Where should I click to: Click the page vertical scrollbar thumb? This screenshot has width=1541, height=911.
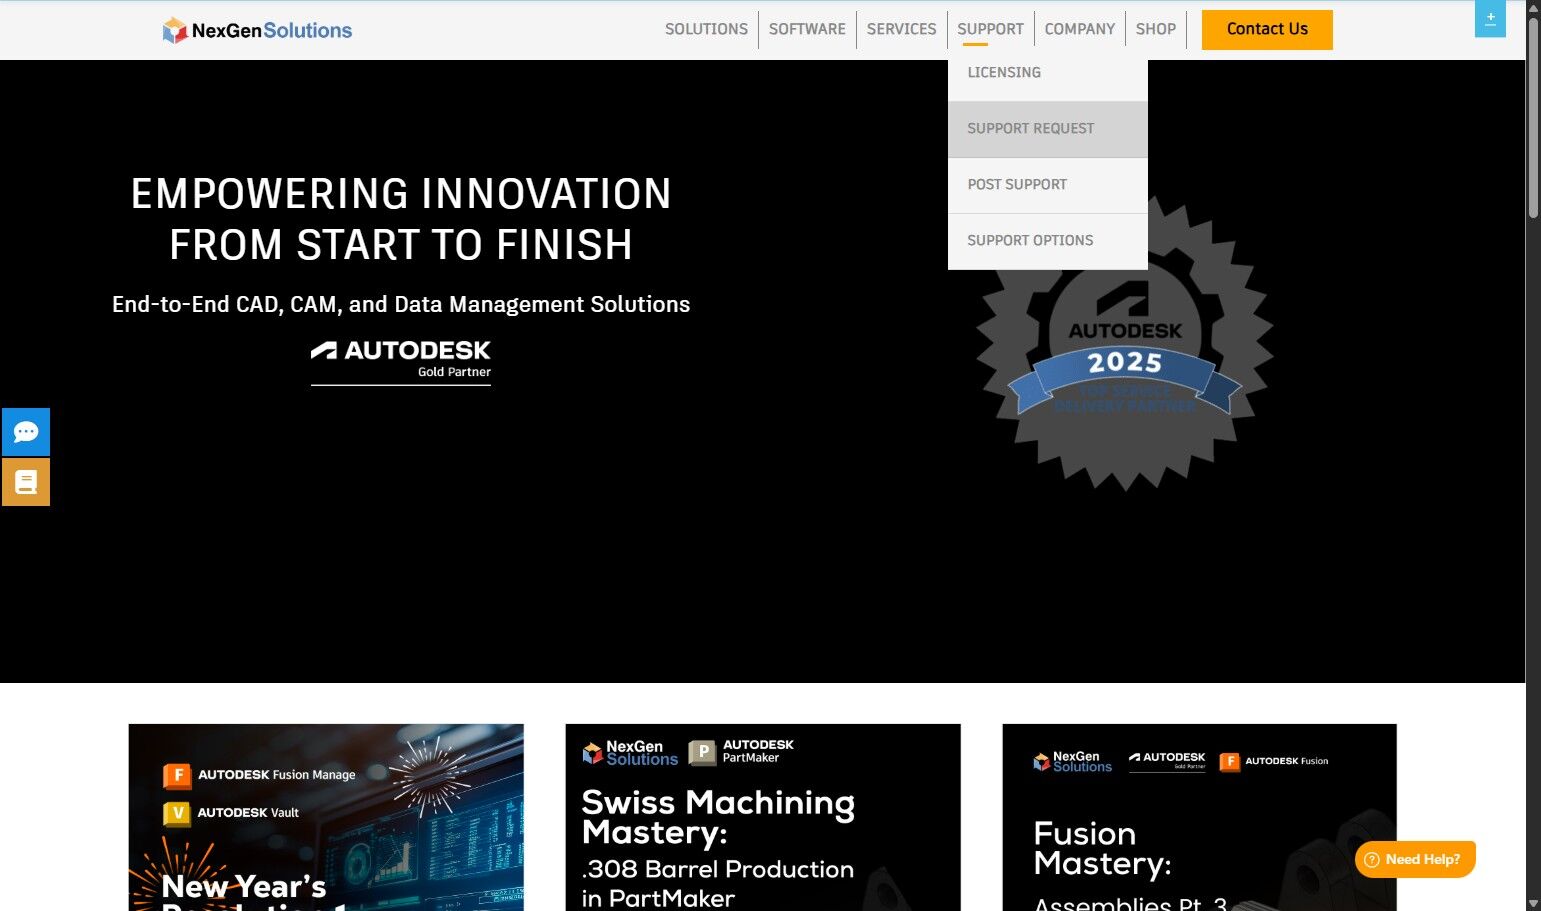(x=1533, y=117)
